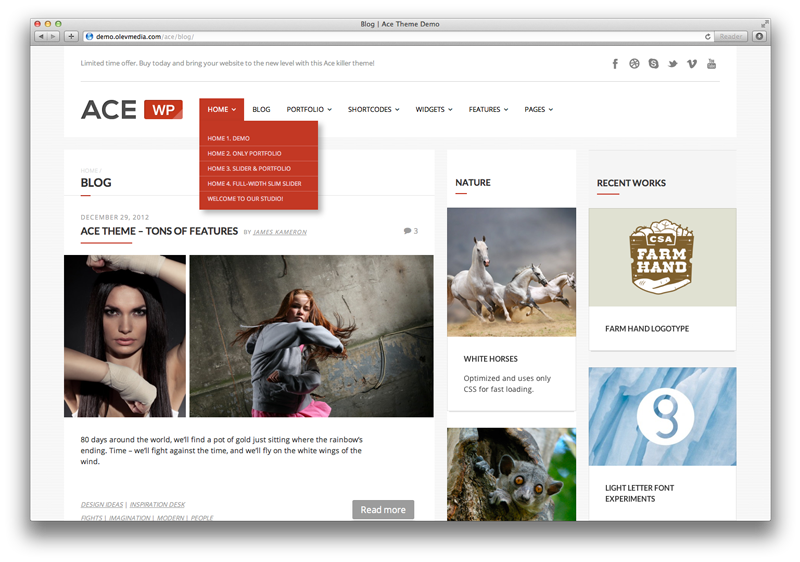
Task: Click text 'Optimized and uses only CSS'
Action: pos(507,384)
